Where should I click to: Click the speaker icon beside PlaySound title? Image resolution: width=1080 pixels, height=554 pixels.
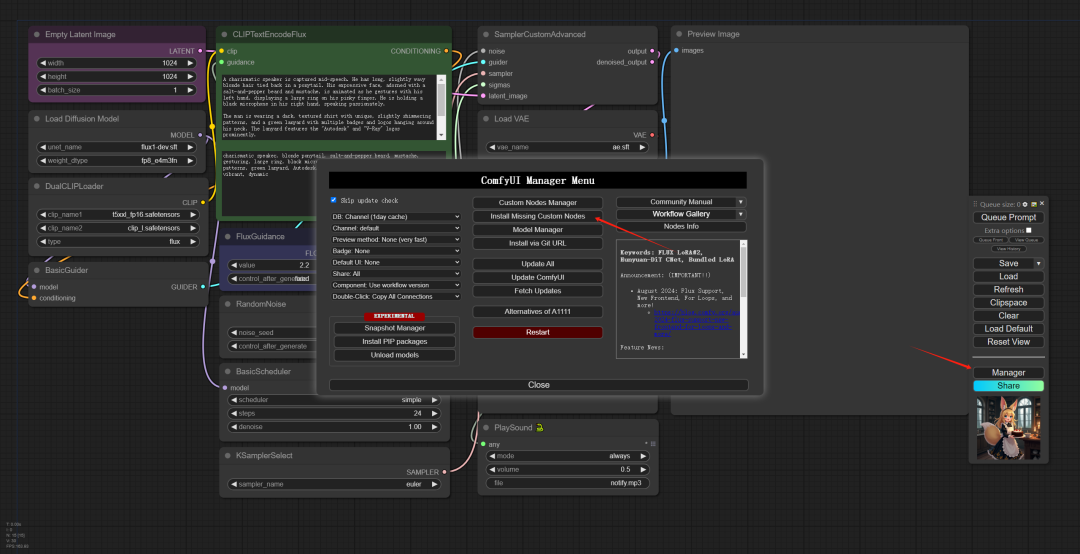(540, 427)
